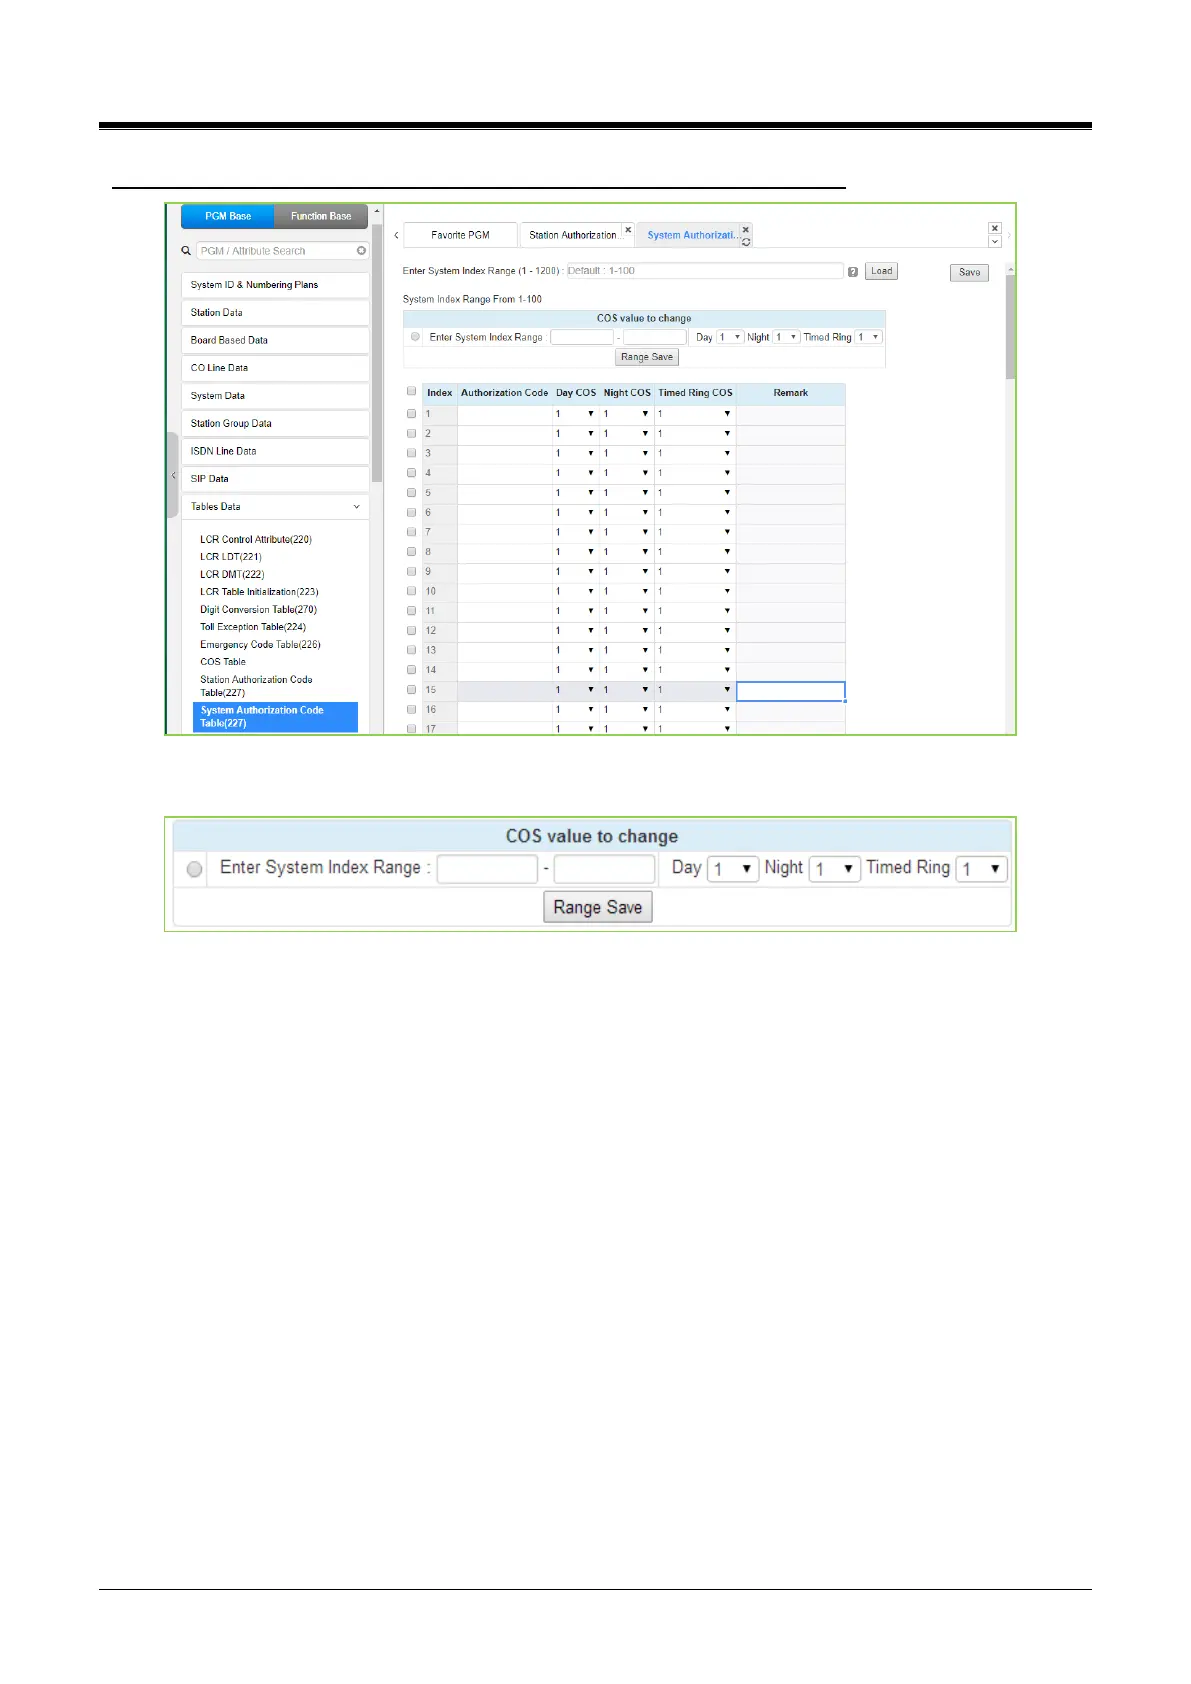Open the ISDN Line Data menu
The height and width of the screenshot is (1684, 1191).
(x=275, y=451)
